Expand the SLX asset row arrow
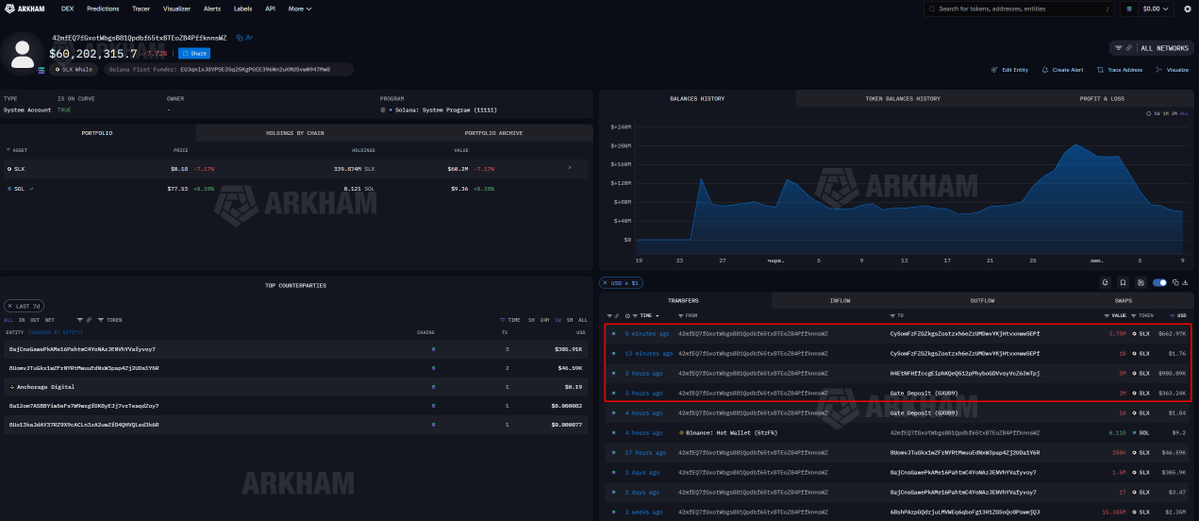1199x521 pixels. coord(569,168)
